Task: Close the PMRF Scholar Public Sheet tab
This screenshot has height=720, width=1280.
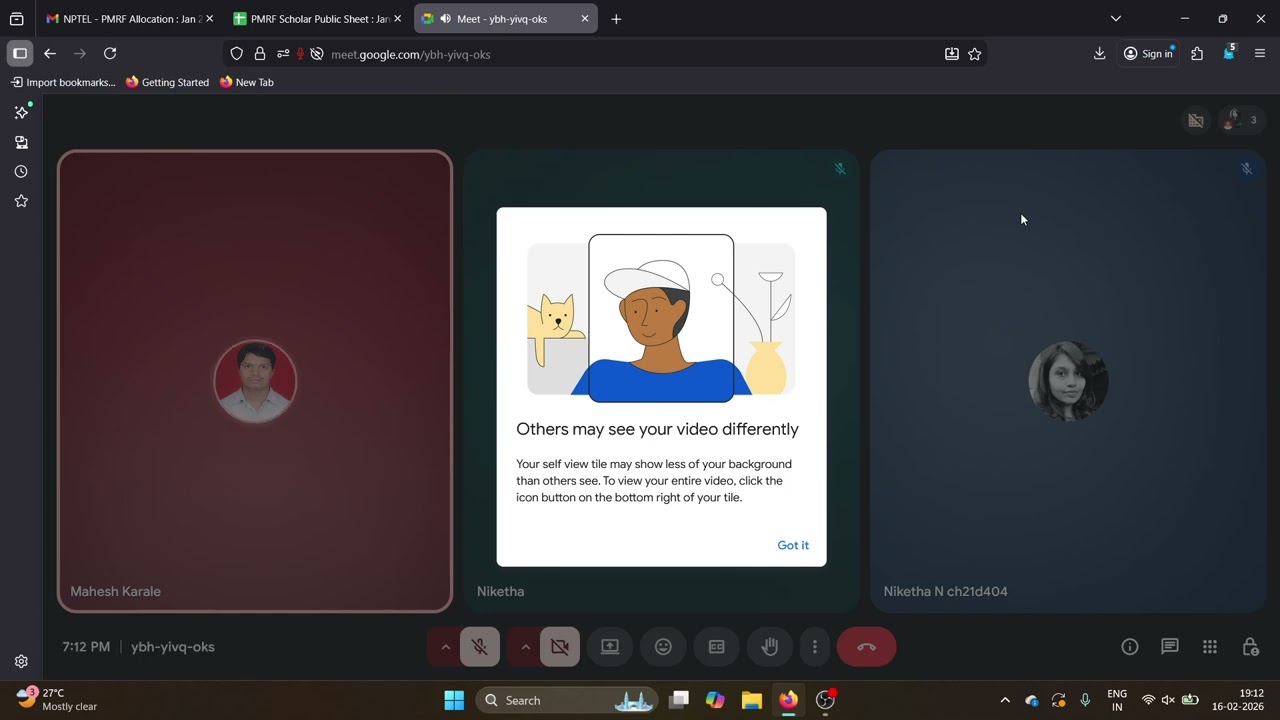Action: pyautogui.click(x=397, y=19)
